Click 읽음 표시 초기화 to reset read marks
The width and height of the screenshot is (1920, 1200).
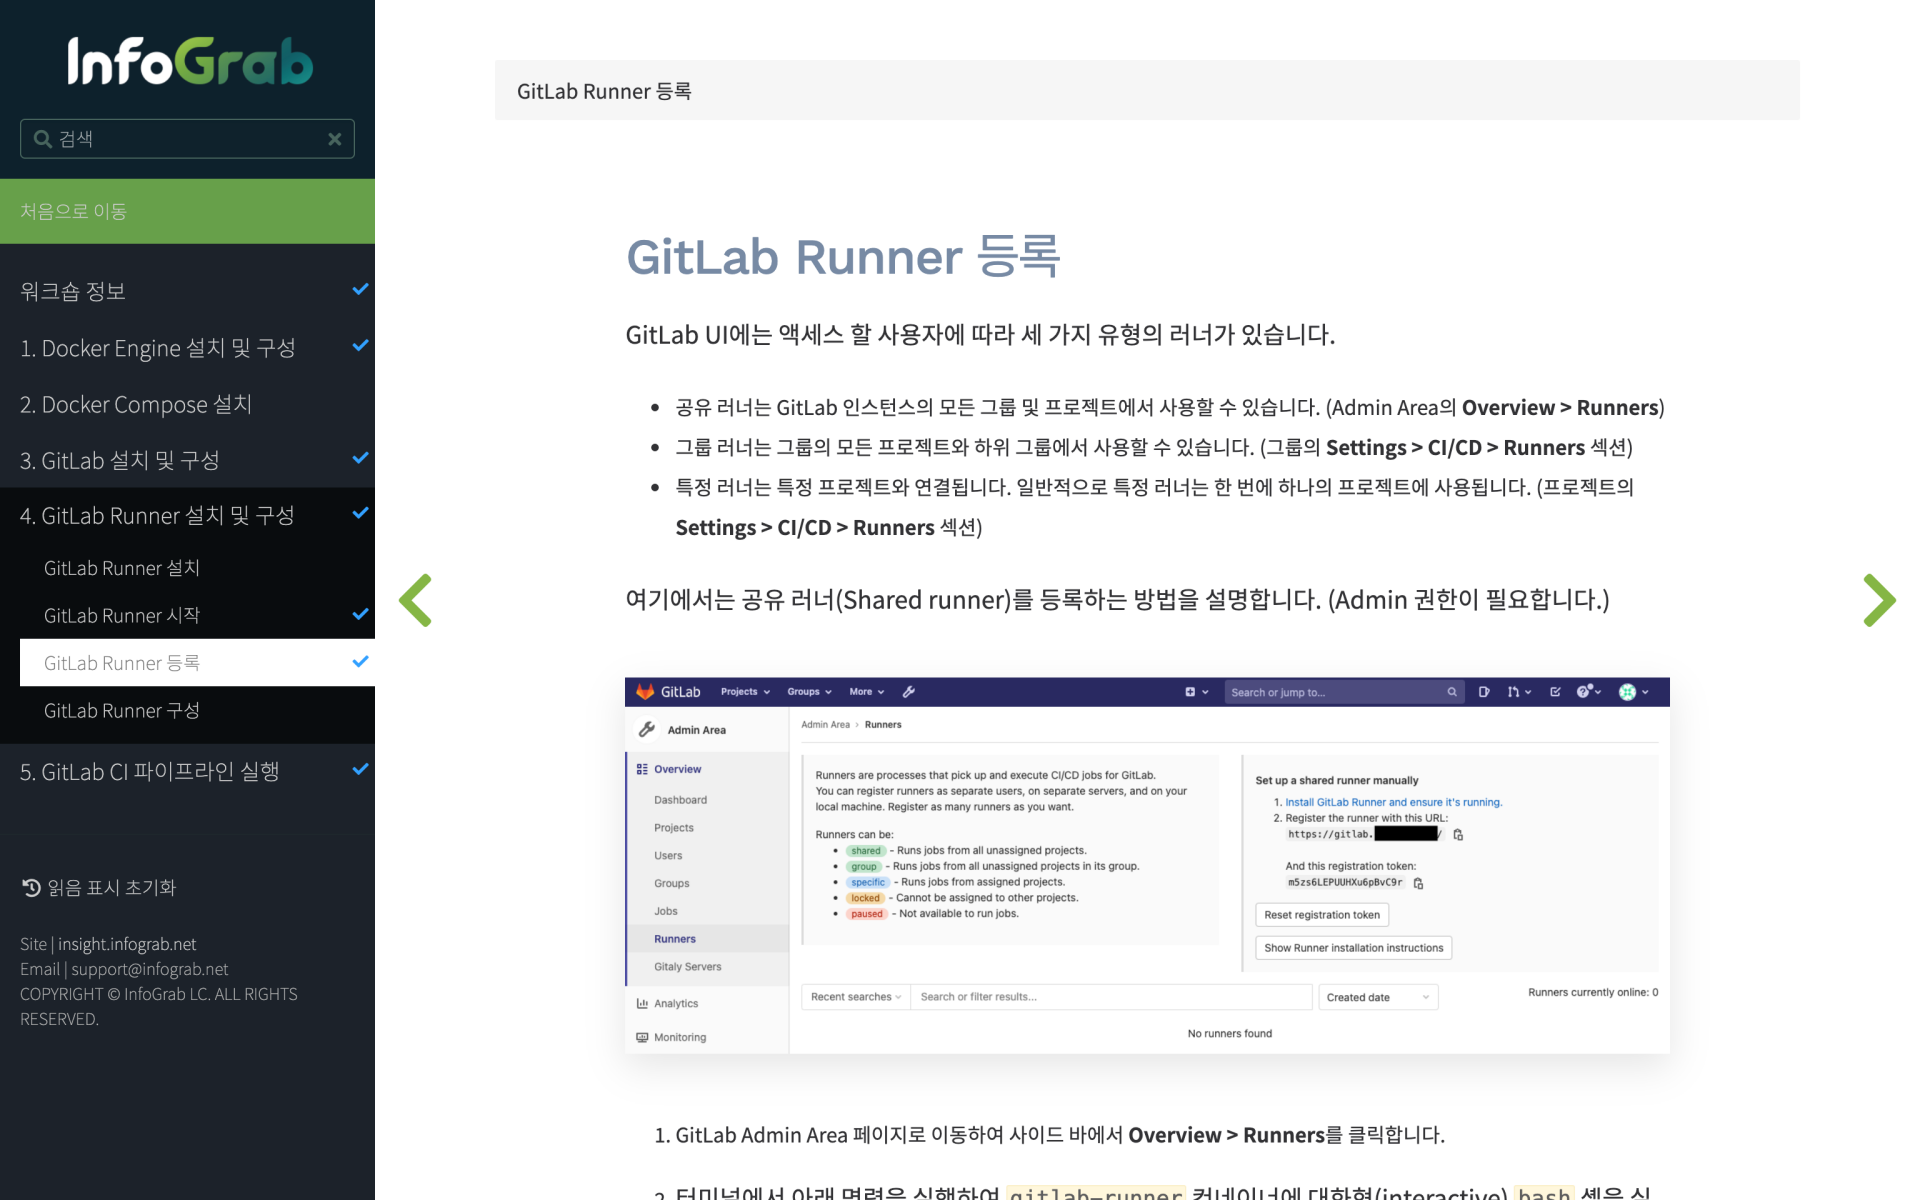(111, 887)
